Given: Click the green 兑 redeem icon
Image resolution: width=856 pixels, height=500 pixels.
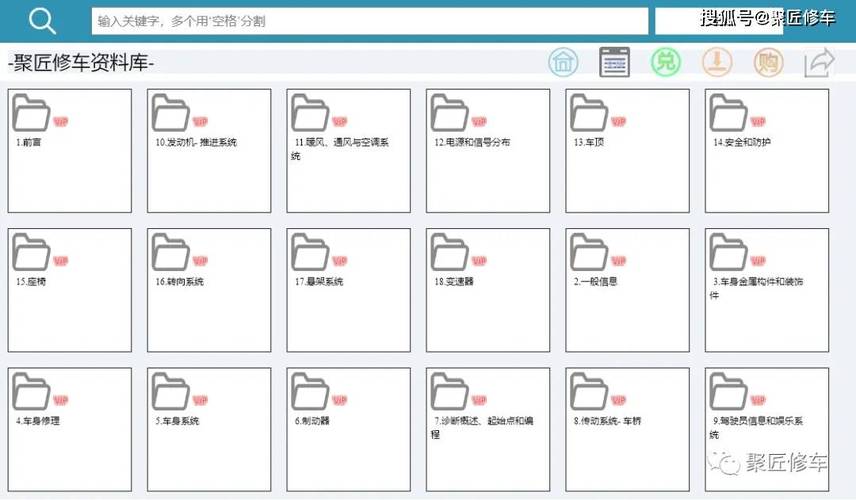Looking at the screenshot, I should 665,62.
